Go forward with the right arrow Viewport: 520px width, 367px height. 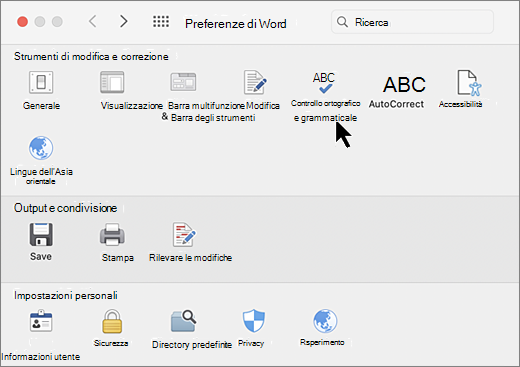tap(124, 21)
